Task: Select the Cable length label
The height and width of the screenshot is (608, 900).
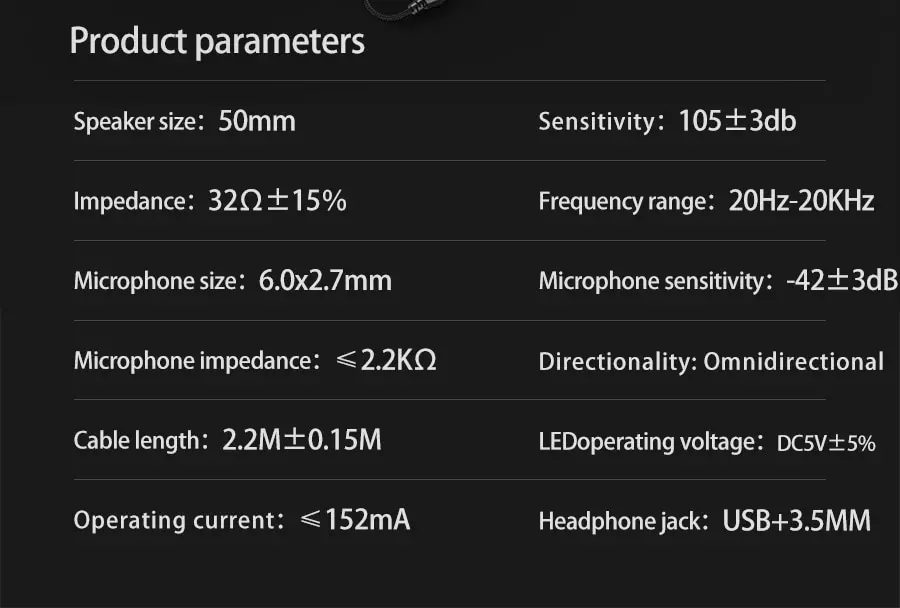Action: pyautogui.click(x=137, y=441)
